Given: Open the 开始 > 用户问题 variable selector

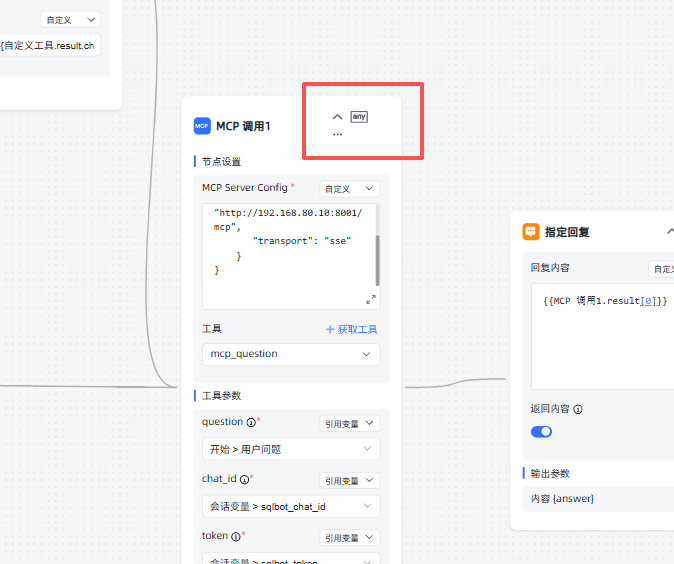Looking at the screenshot, I should [x=291, y=449].
